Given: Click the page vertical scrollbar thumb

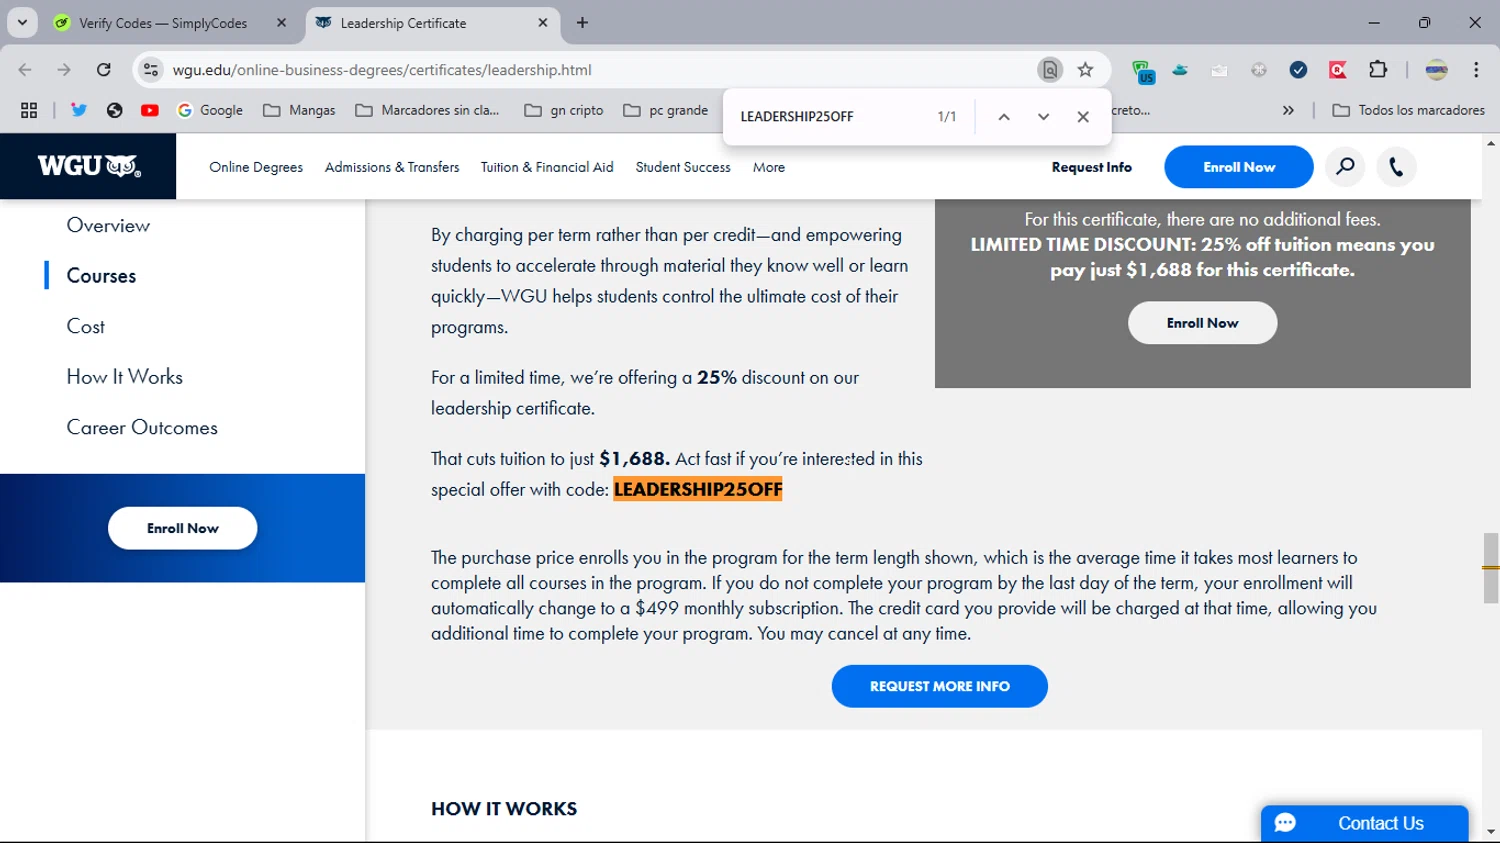Looking at the screenshot, I should click(1491, 568).
